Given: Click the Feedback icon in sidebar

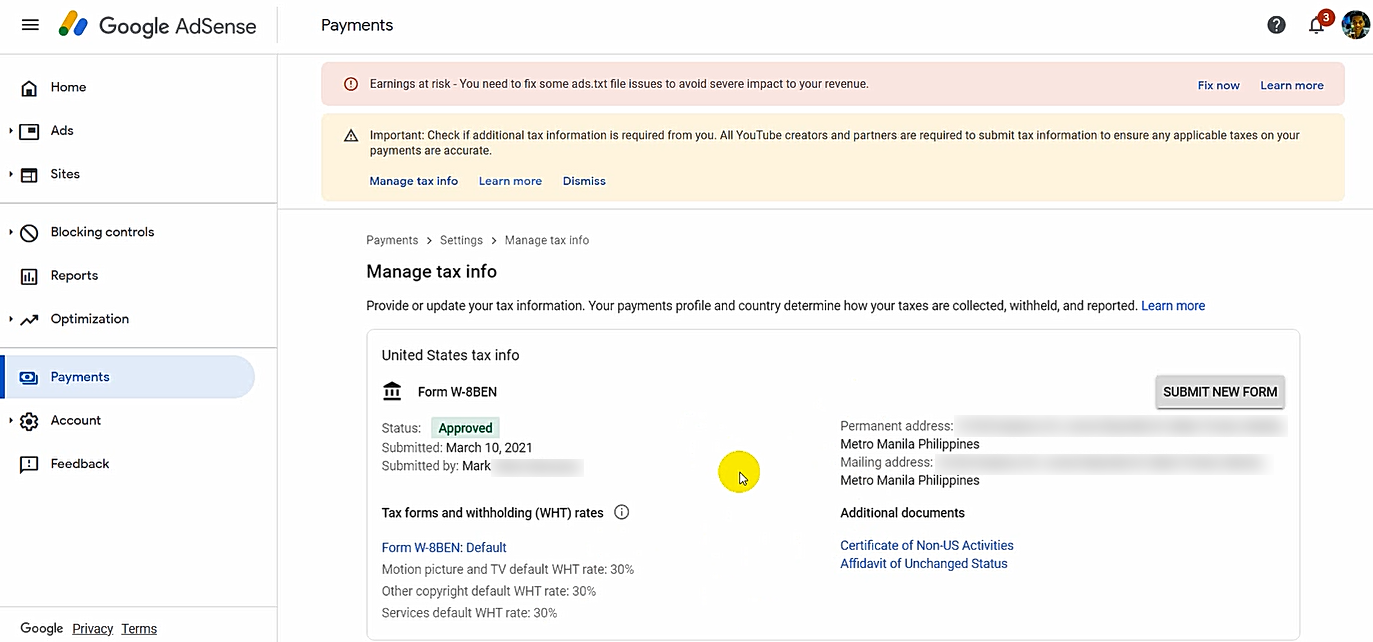Looking at the screenshot, I should click(x=29, y=464).
